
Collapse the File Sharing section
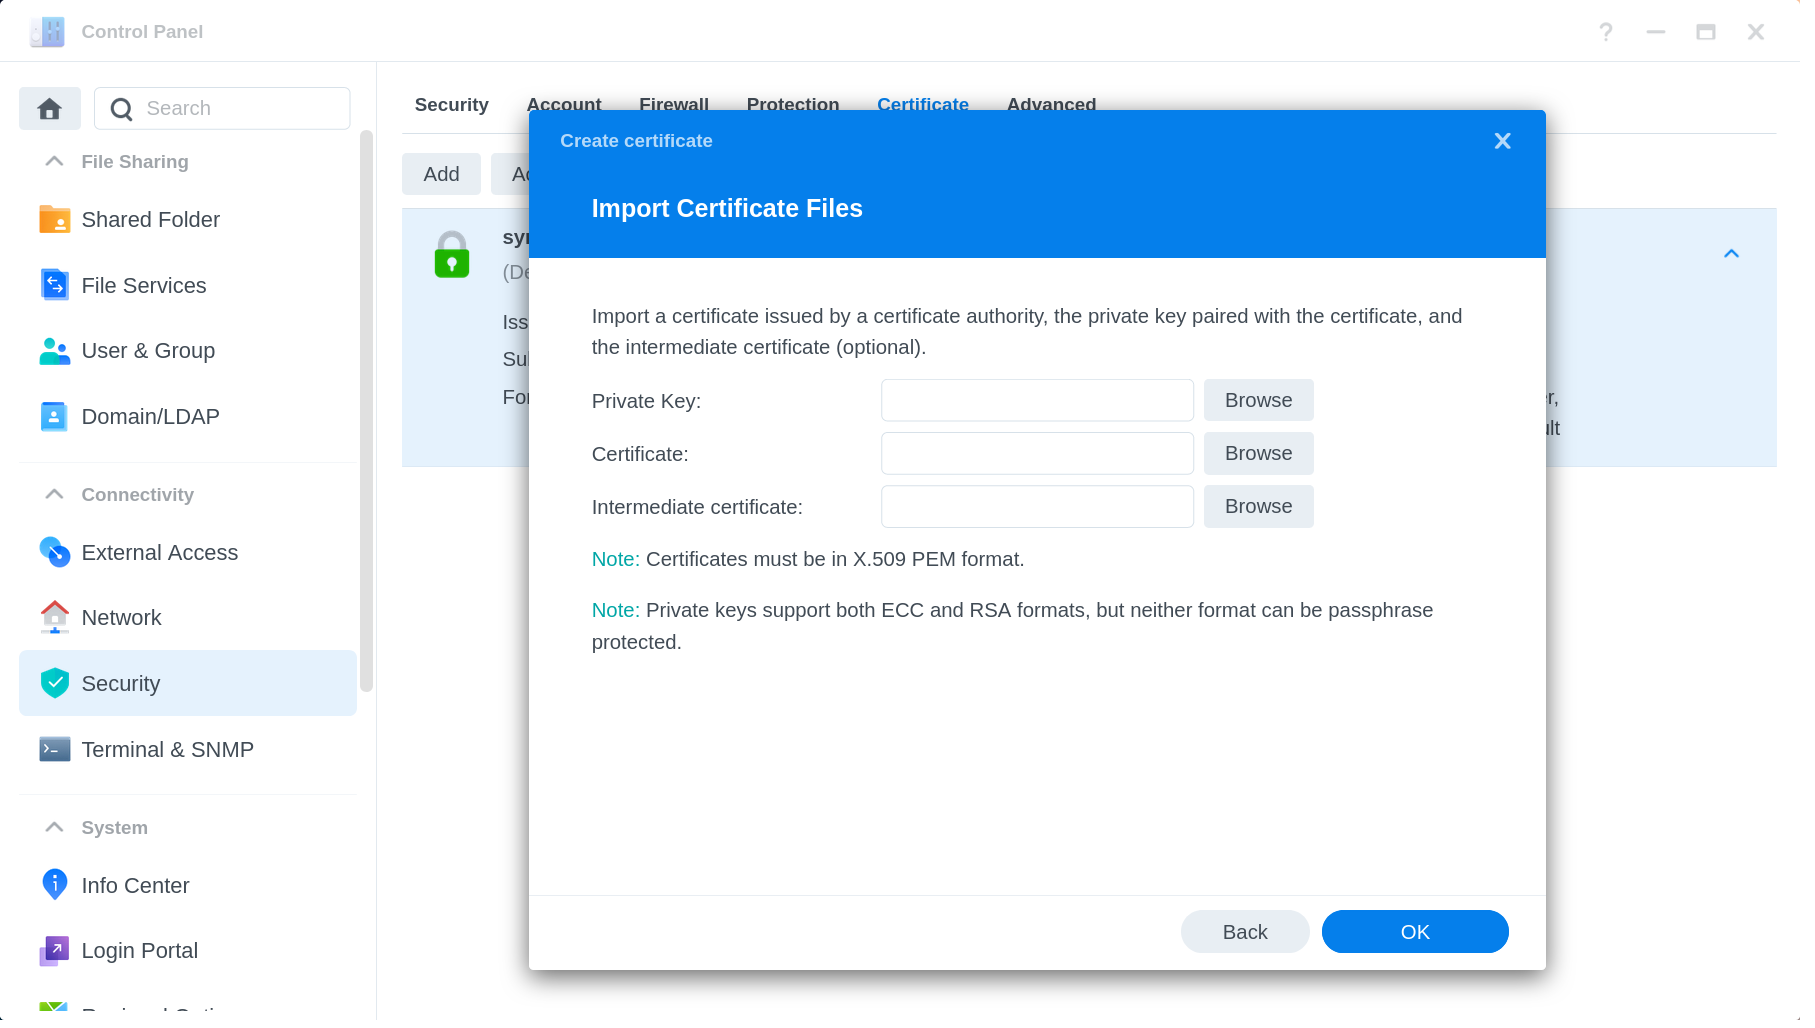(x=55, y=162)
